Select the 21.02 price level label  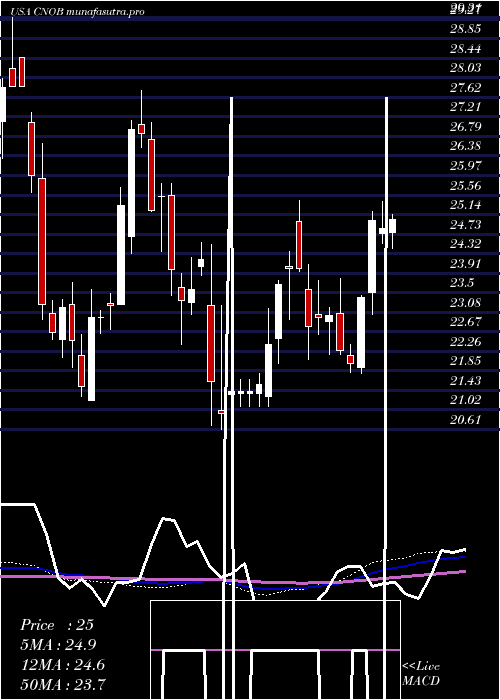point(466,400)
